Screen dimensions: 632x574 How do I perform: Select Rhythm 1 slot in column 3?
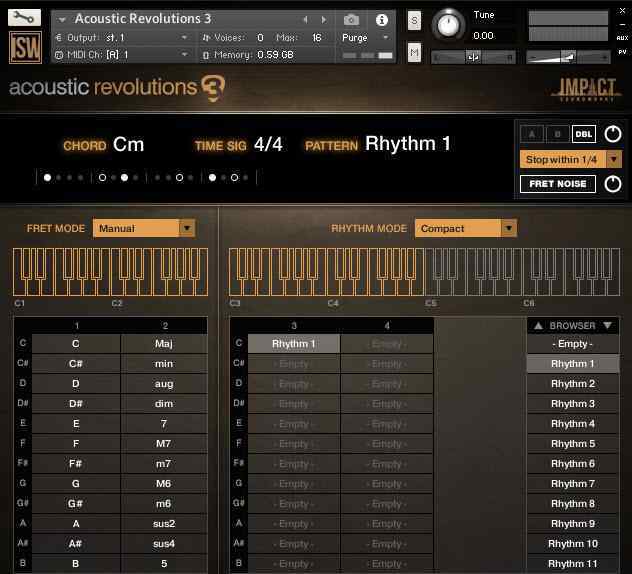pyautogui.click(x=293, y=344)
